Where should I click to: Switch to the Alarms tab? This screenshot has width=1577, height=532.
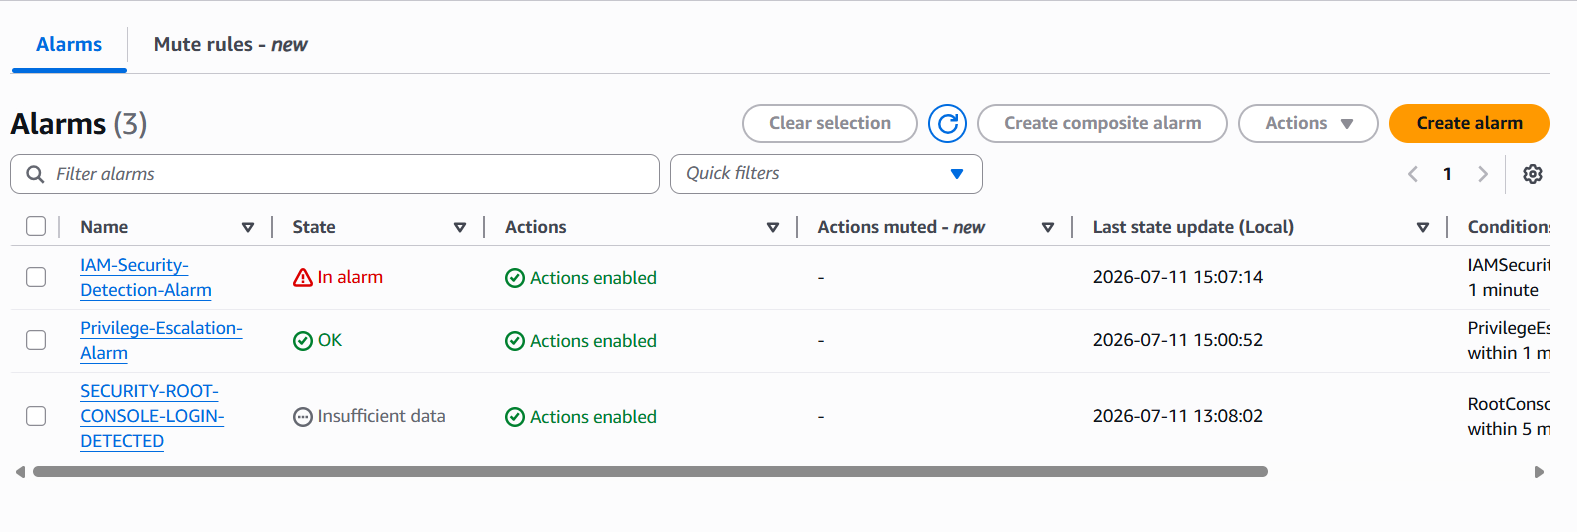(69, 45)
